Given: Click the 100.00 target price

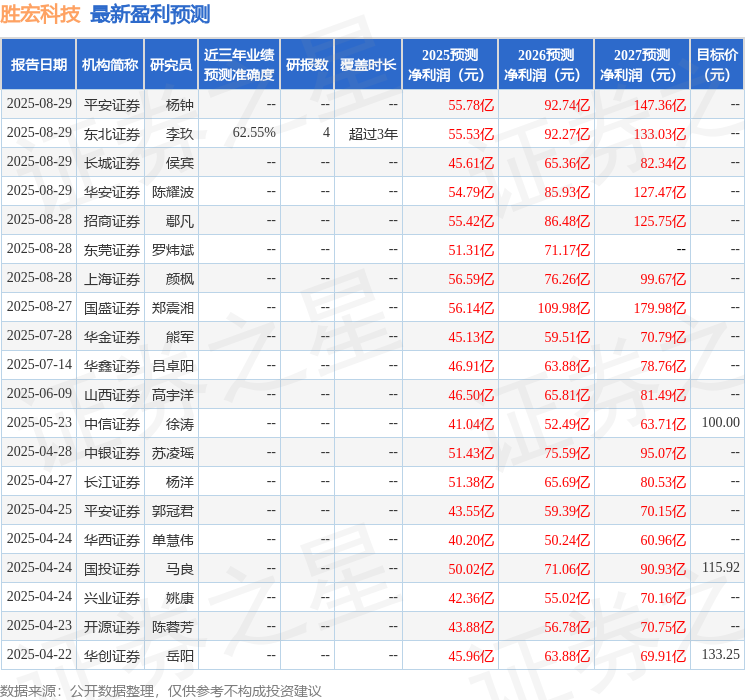Looking at the screenshot, I should point(721,422).
